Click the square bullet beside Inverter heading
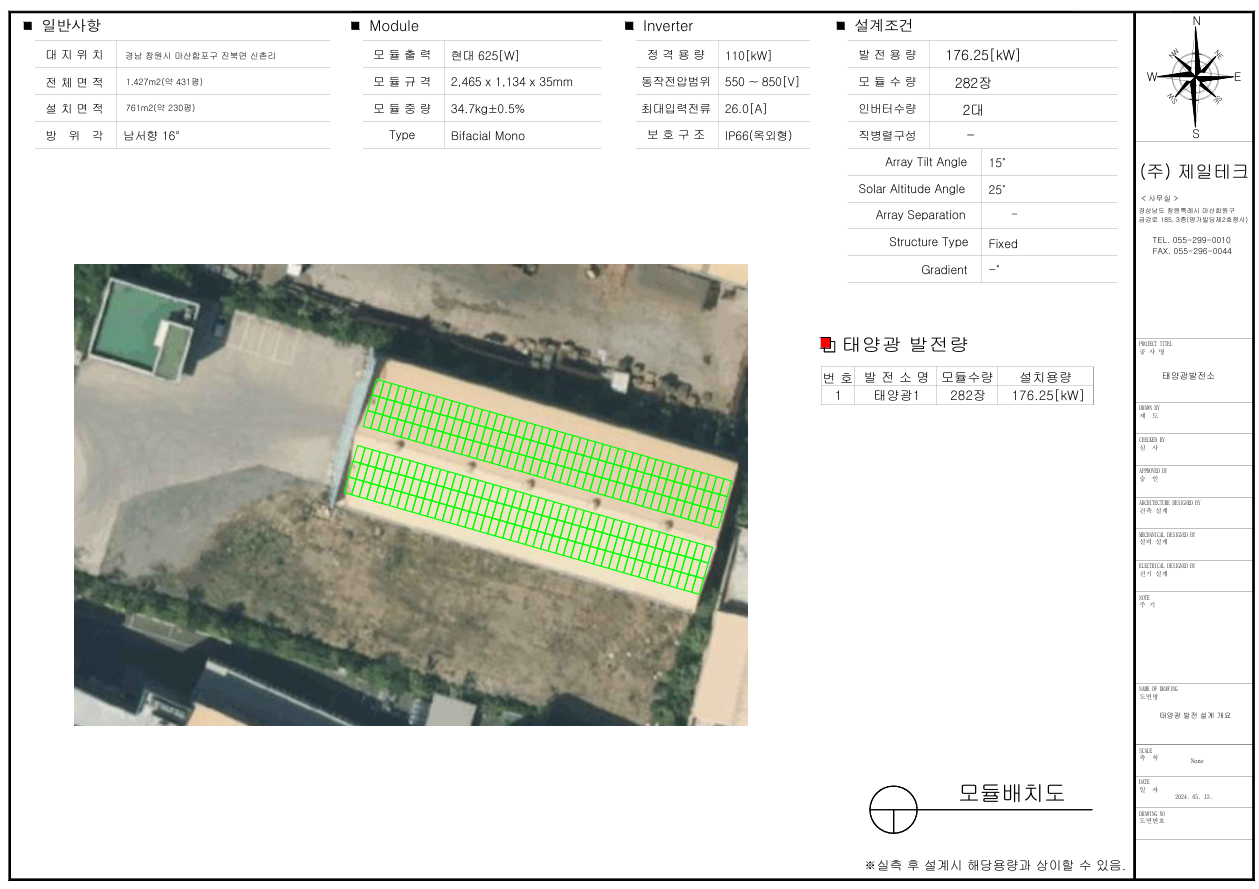The height and width of the screenshot is (889, 1259). (x=629, y=26)
